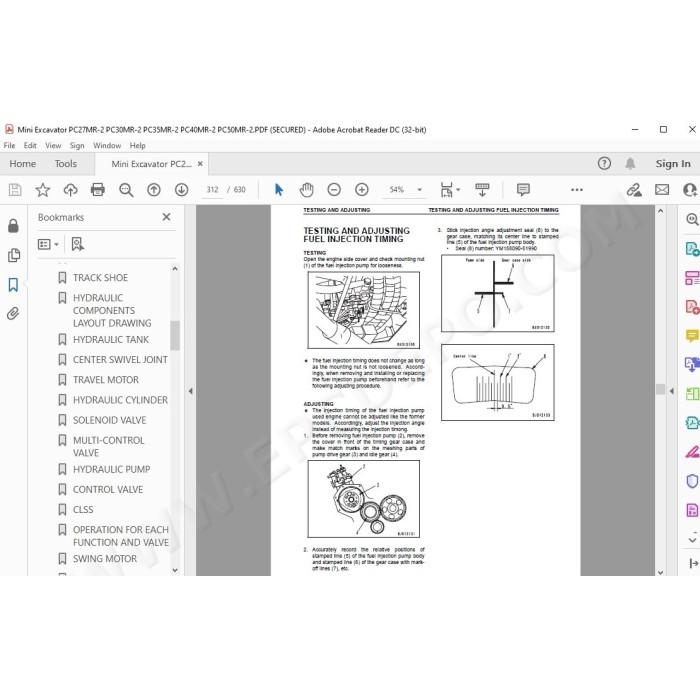Viewport: 700px width, 700px height.
Task: Add a comment with sticky note icon
Action: tap(523, 190)
